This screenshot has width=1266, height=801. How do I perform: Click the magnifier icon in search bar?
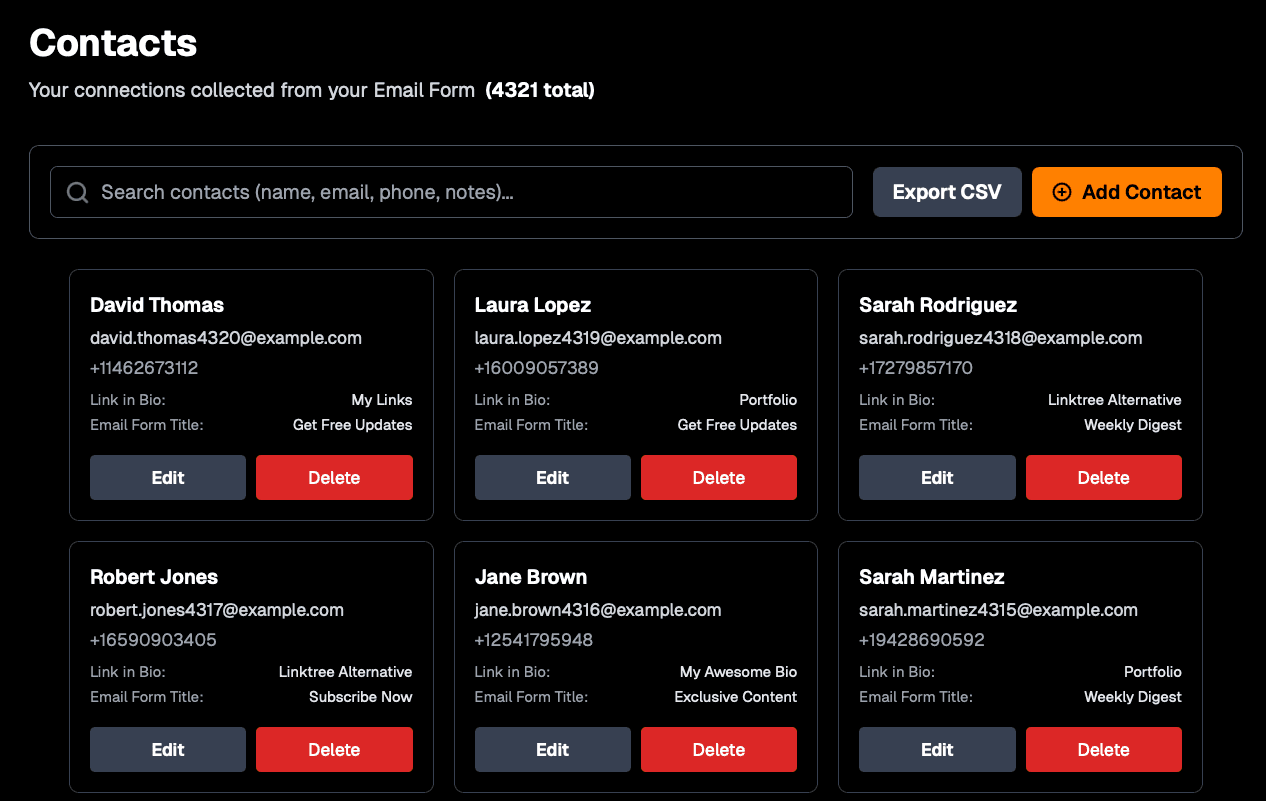(x=77, y=192)
